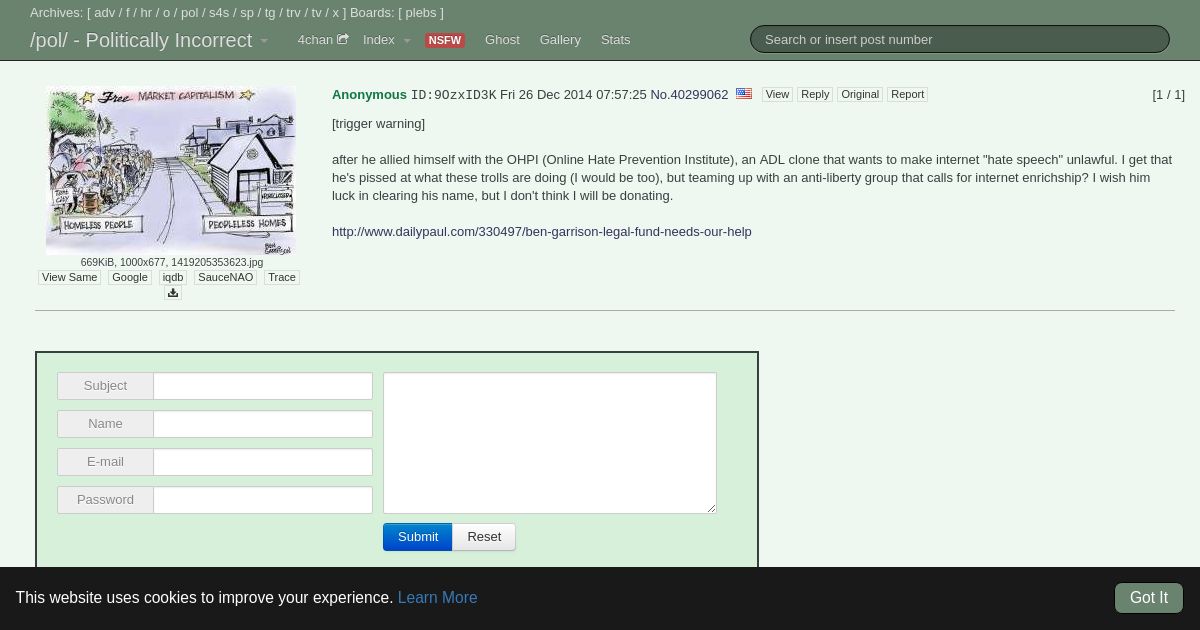The height and width of the screenshot is (630, 1200).
Task: Go to the tg archive
Action: pos(270,13)
